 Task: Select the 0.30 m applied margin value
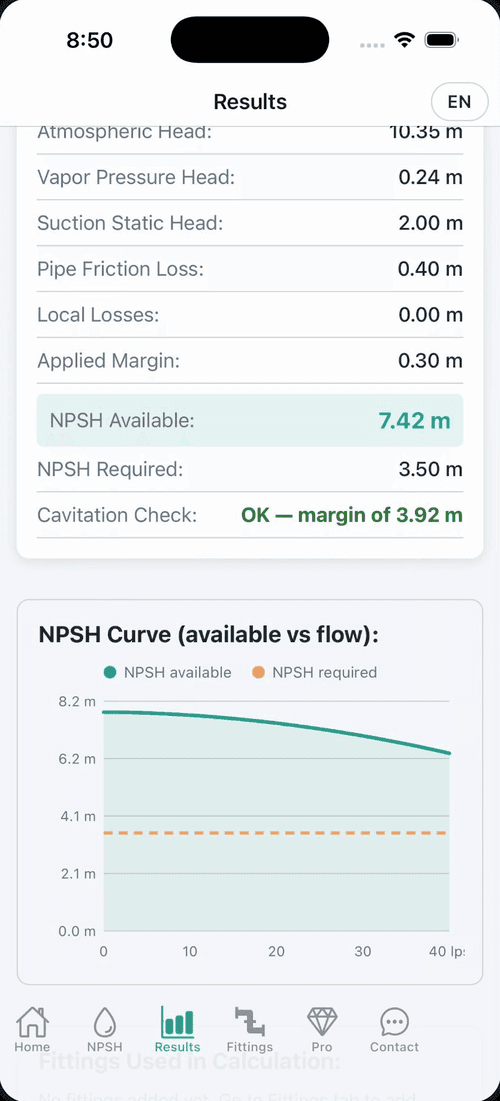(x=430, y=361)
